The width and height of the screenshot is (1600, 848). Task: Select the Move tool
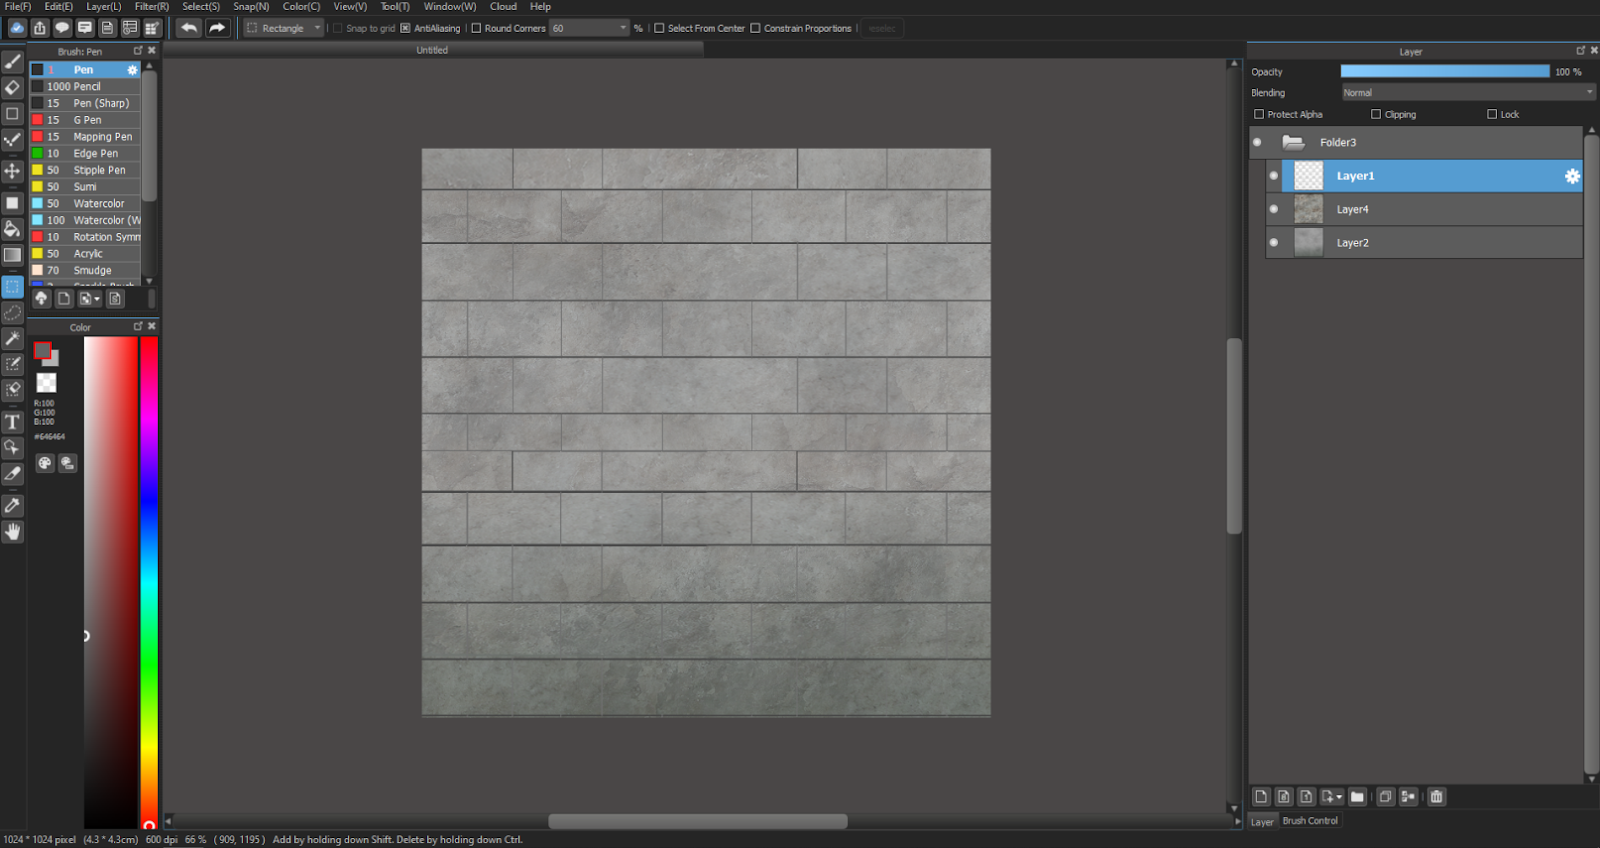point(12,171)
